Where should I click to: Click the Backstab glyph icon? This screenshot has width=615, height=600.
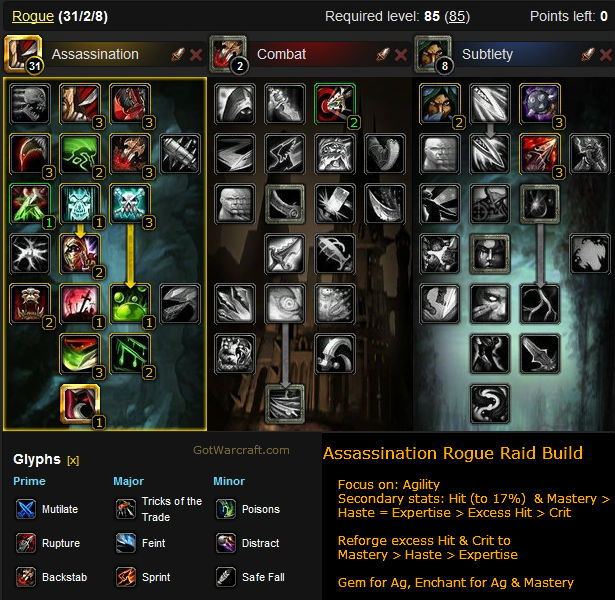(26, 577)
